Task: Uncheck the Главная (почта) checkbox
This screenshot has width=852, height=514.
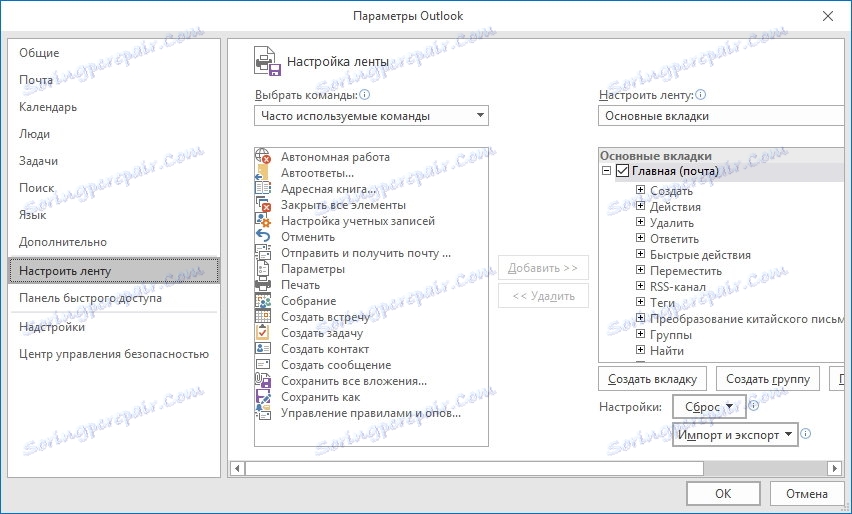Action: point(622,171)
